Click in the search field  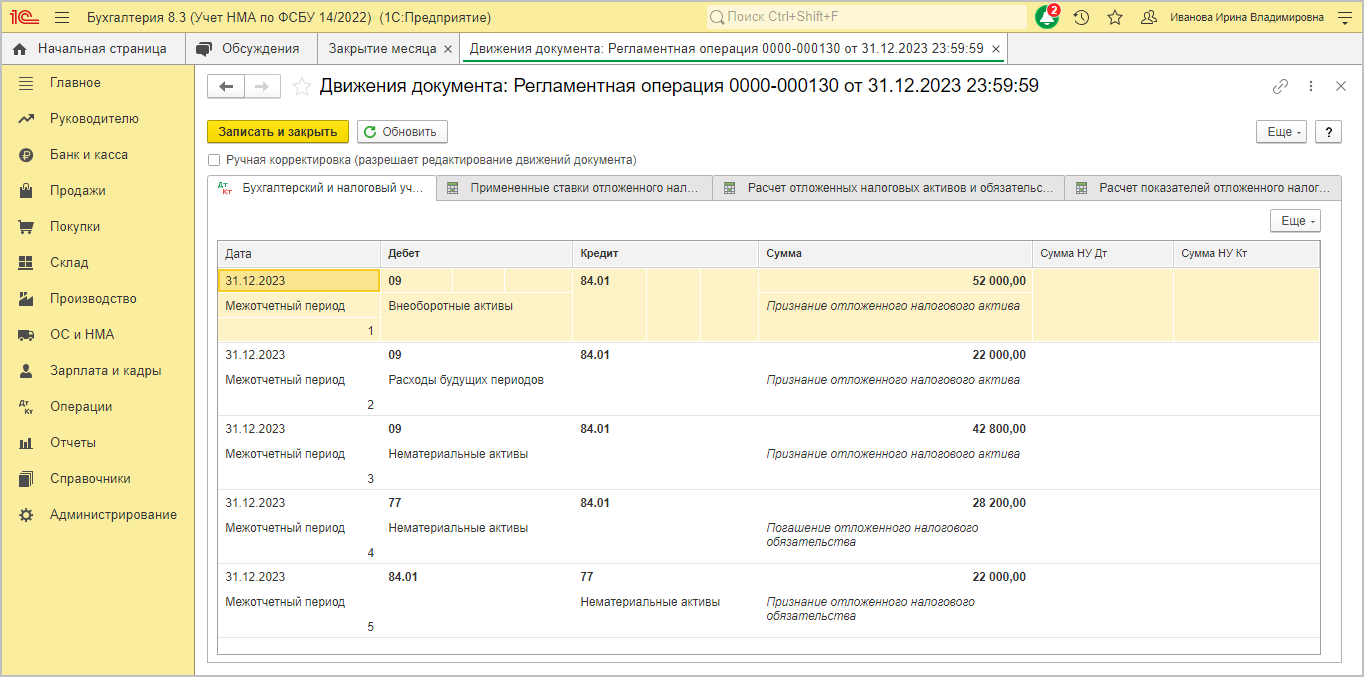870,17
